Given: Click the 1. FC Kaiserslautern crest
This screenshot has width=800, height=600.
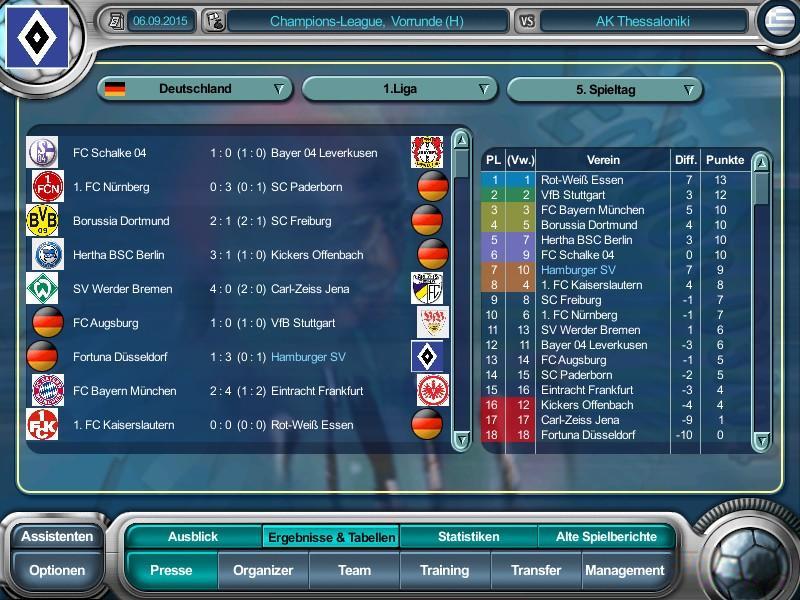Looking at the screenshot, I should [42, 424].
